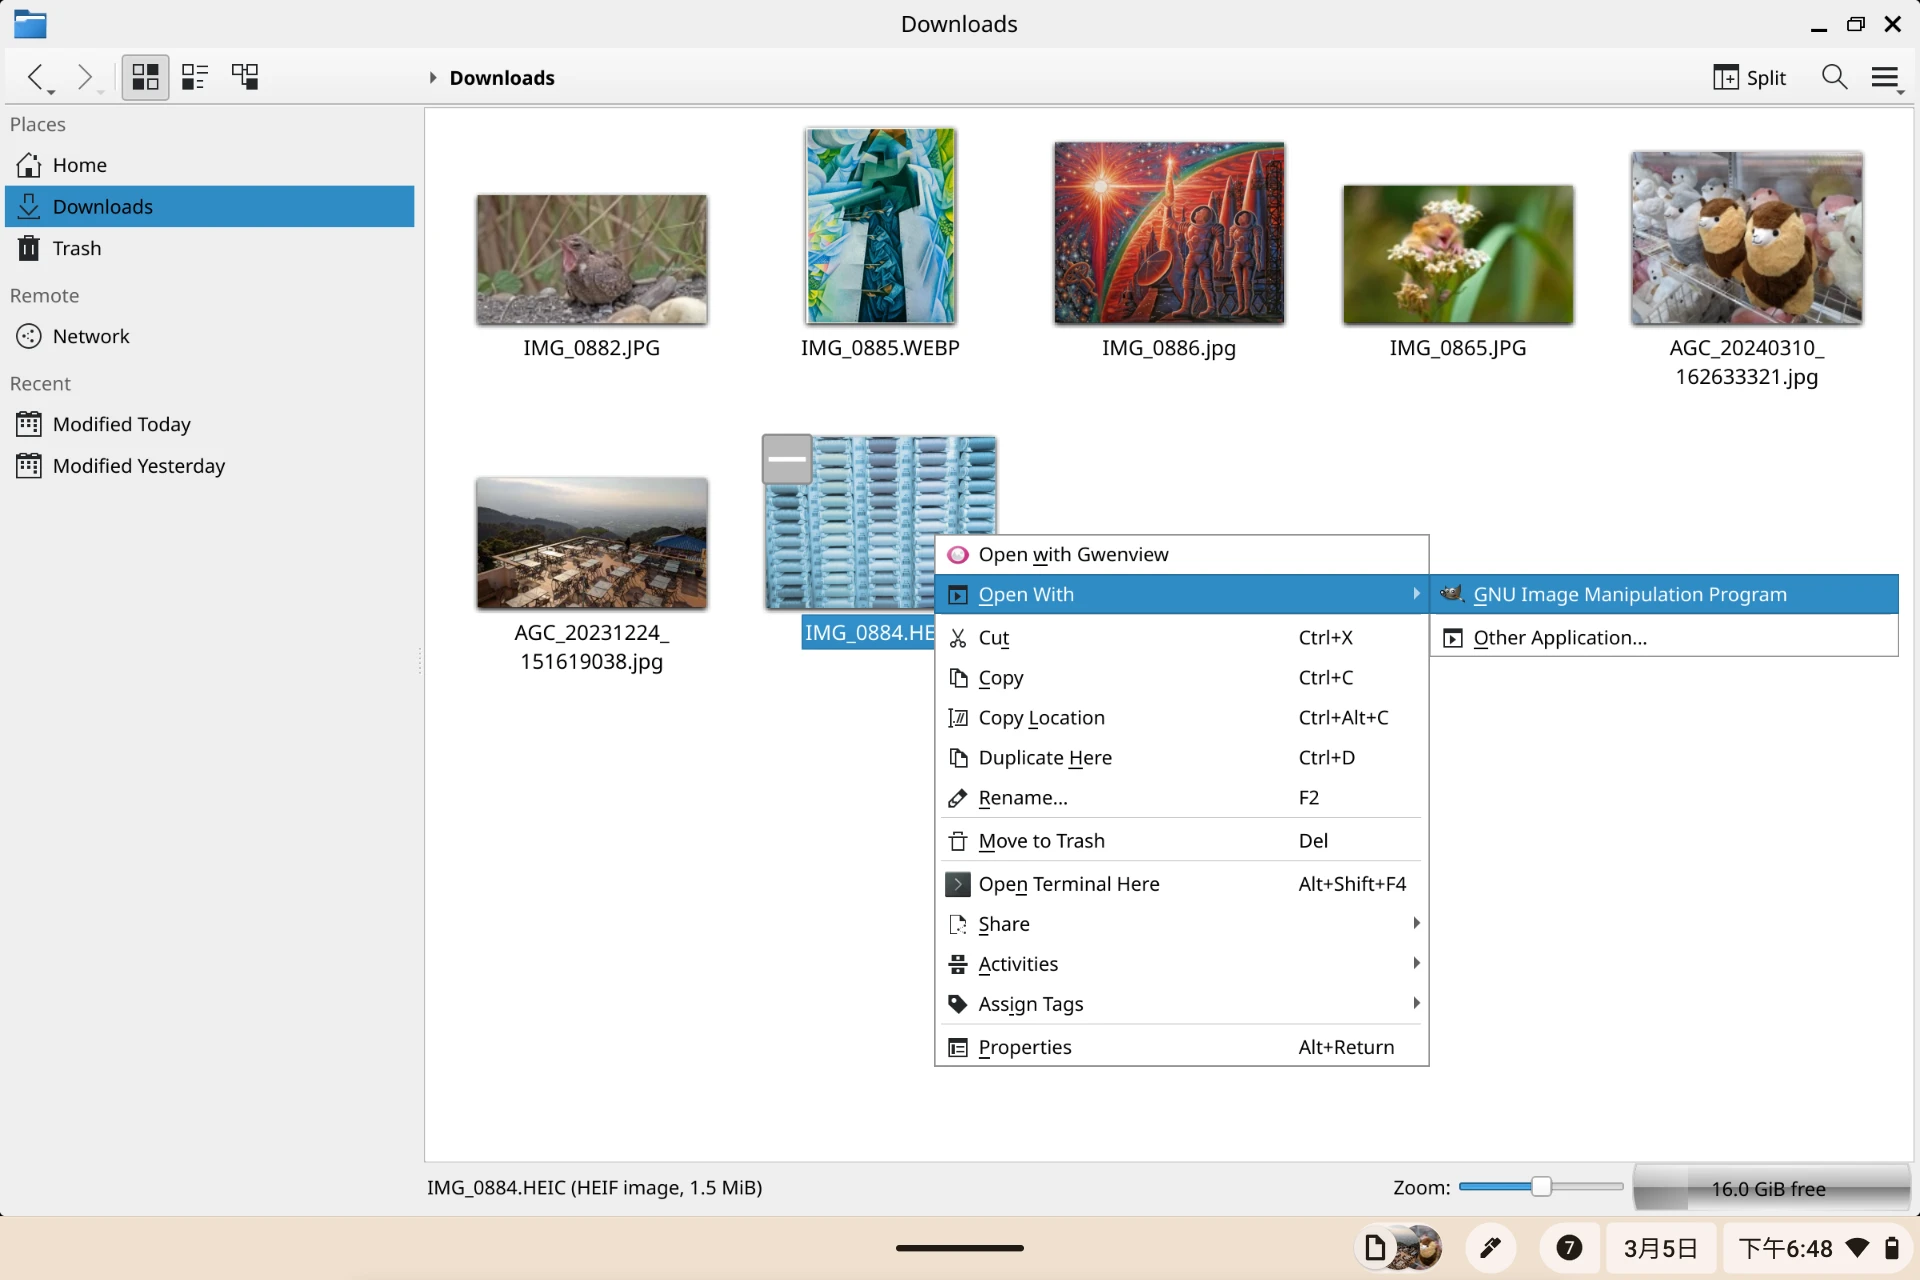Switch to Icons view mode
The image size is (1920, 1280).
click(145, 77)
